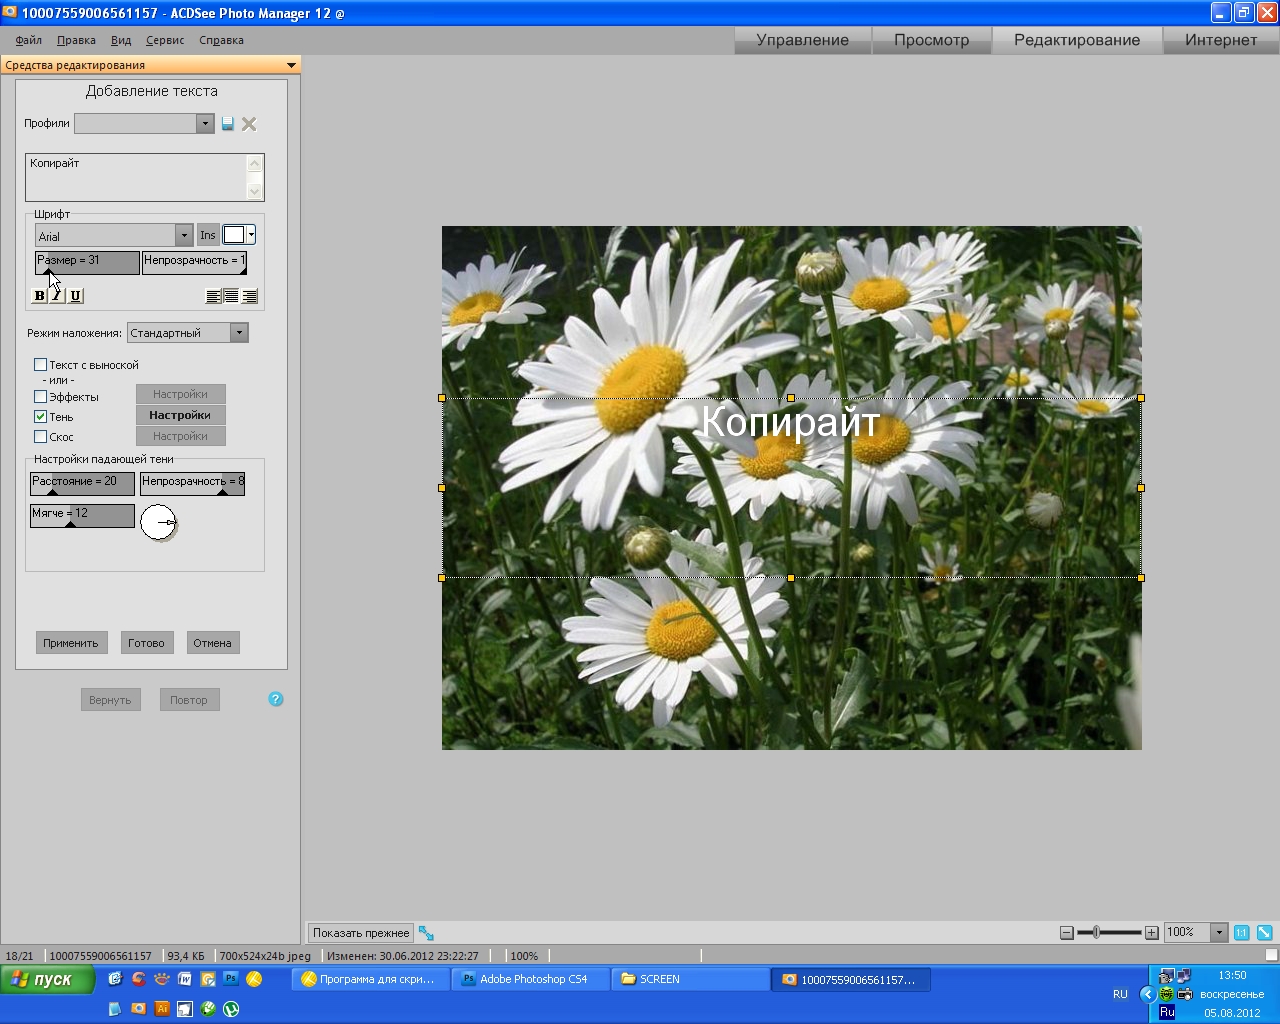1280x1024 pixels.
Task: Fit image to window icon
Action: [x=1264, y=932]
